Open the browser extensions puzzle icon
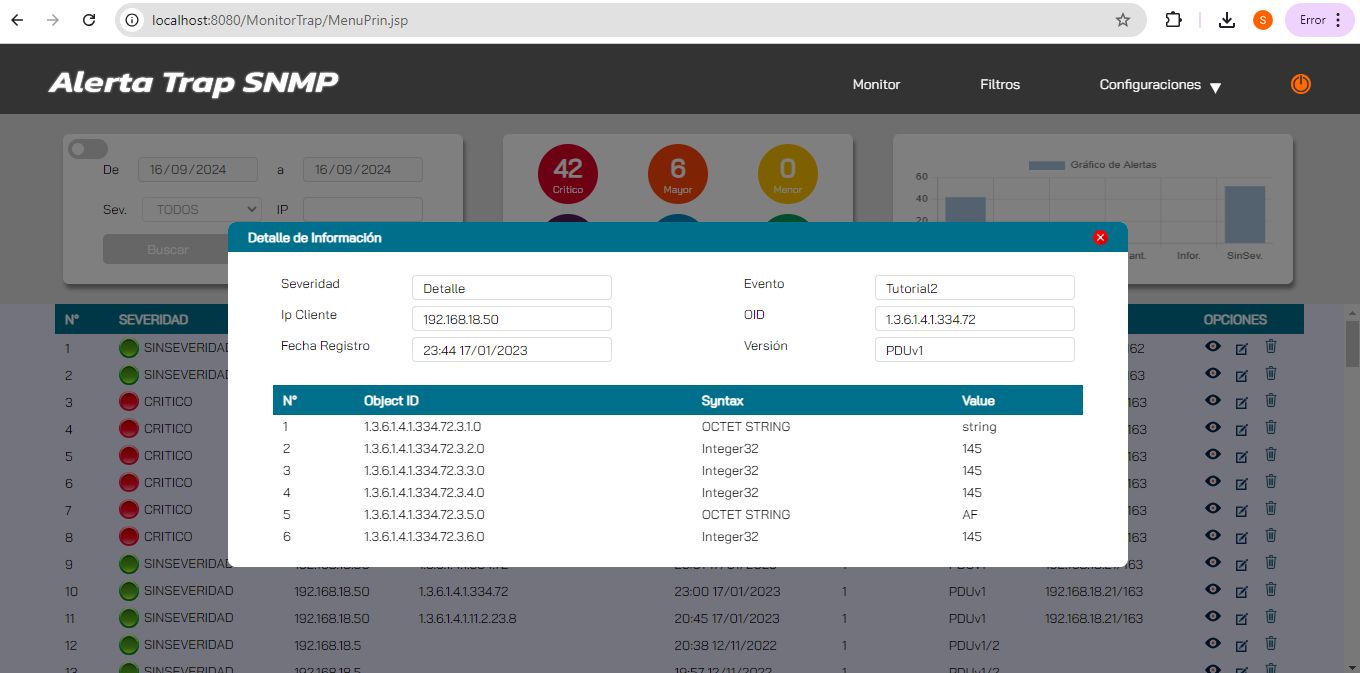Screen dimensions: 1360x673 pos(1174,20)
